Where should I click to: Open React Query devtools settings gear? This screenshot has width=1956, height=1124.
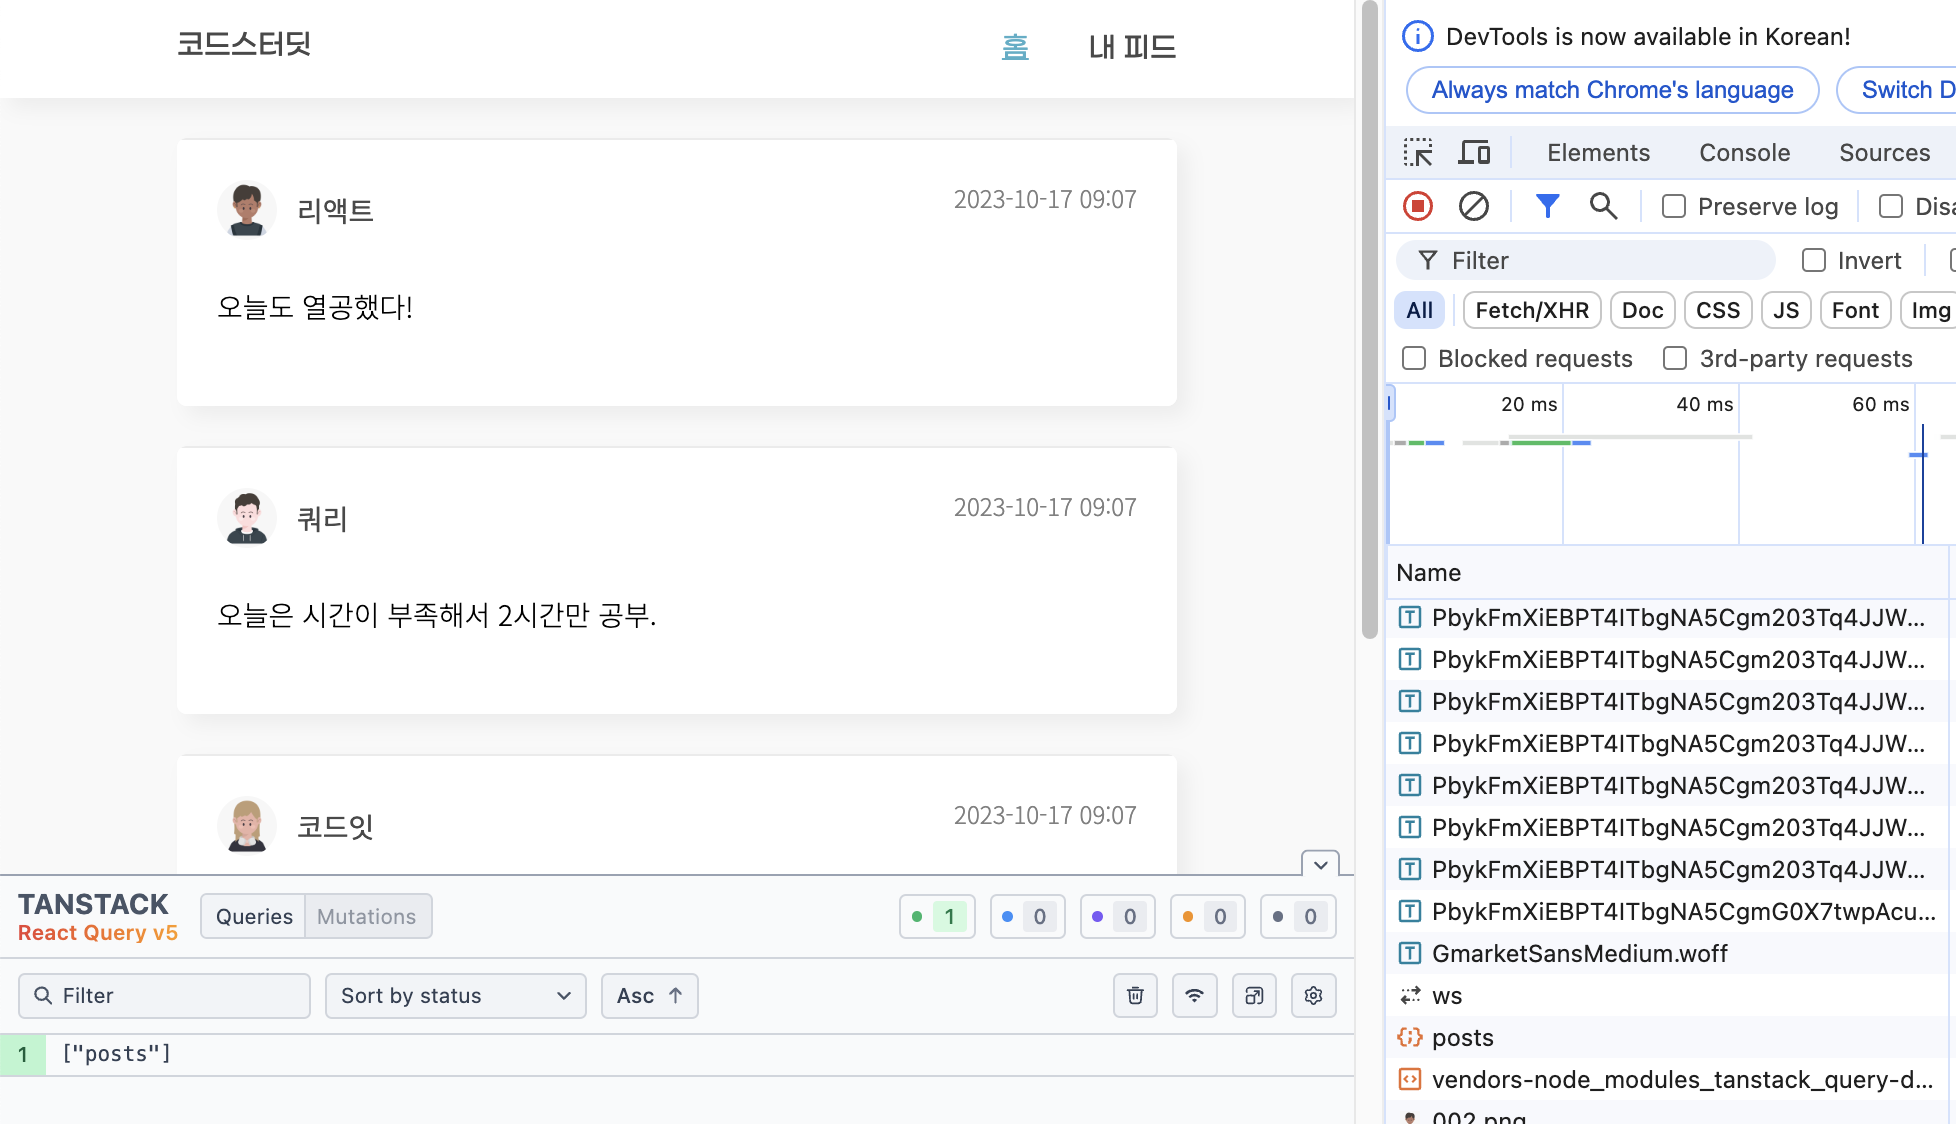coord(1313,996)
